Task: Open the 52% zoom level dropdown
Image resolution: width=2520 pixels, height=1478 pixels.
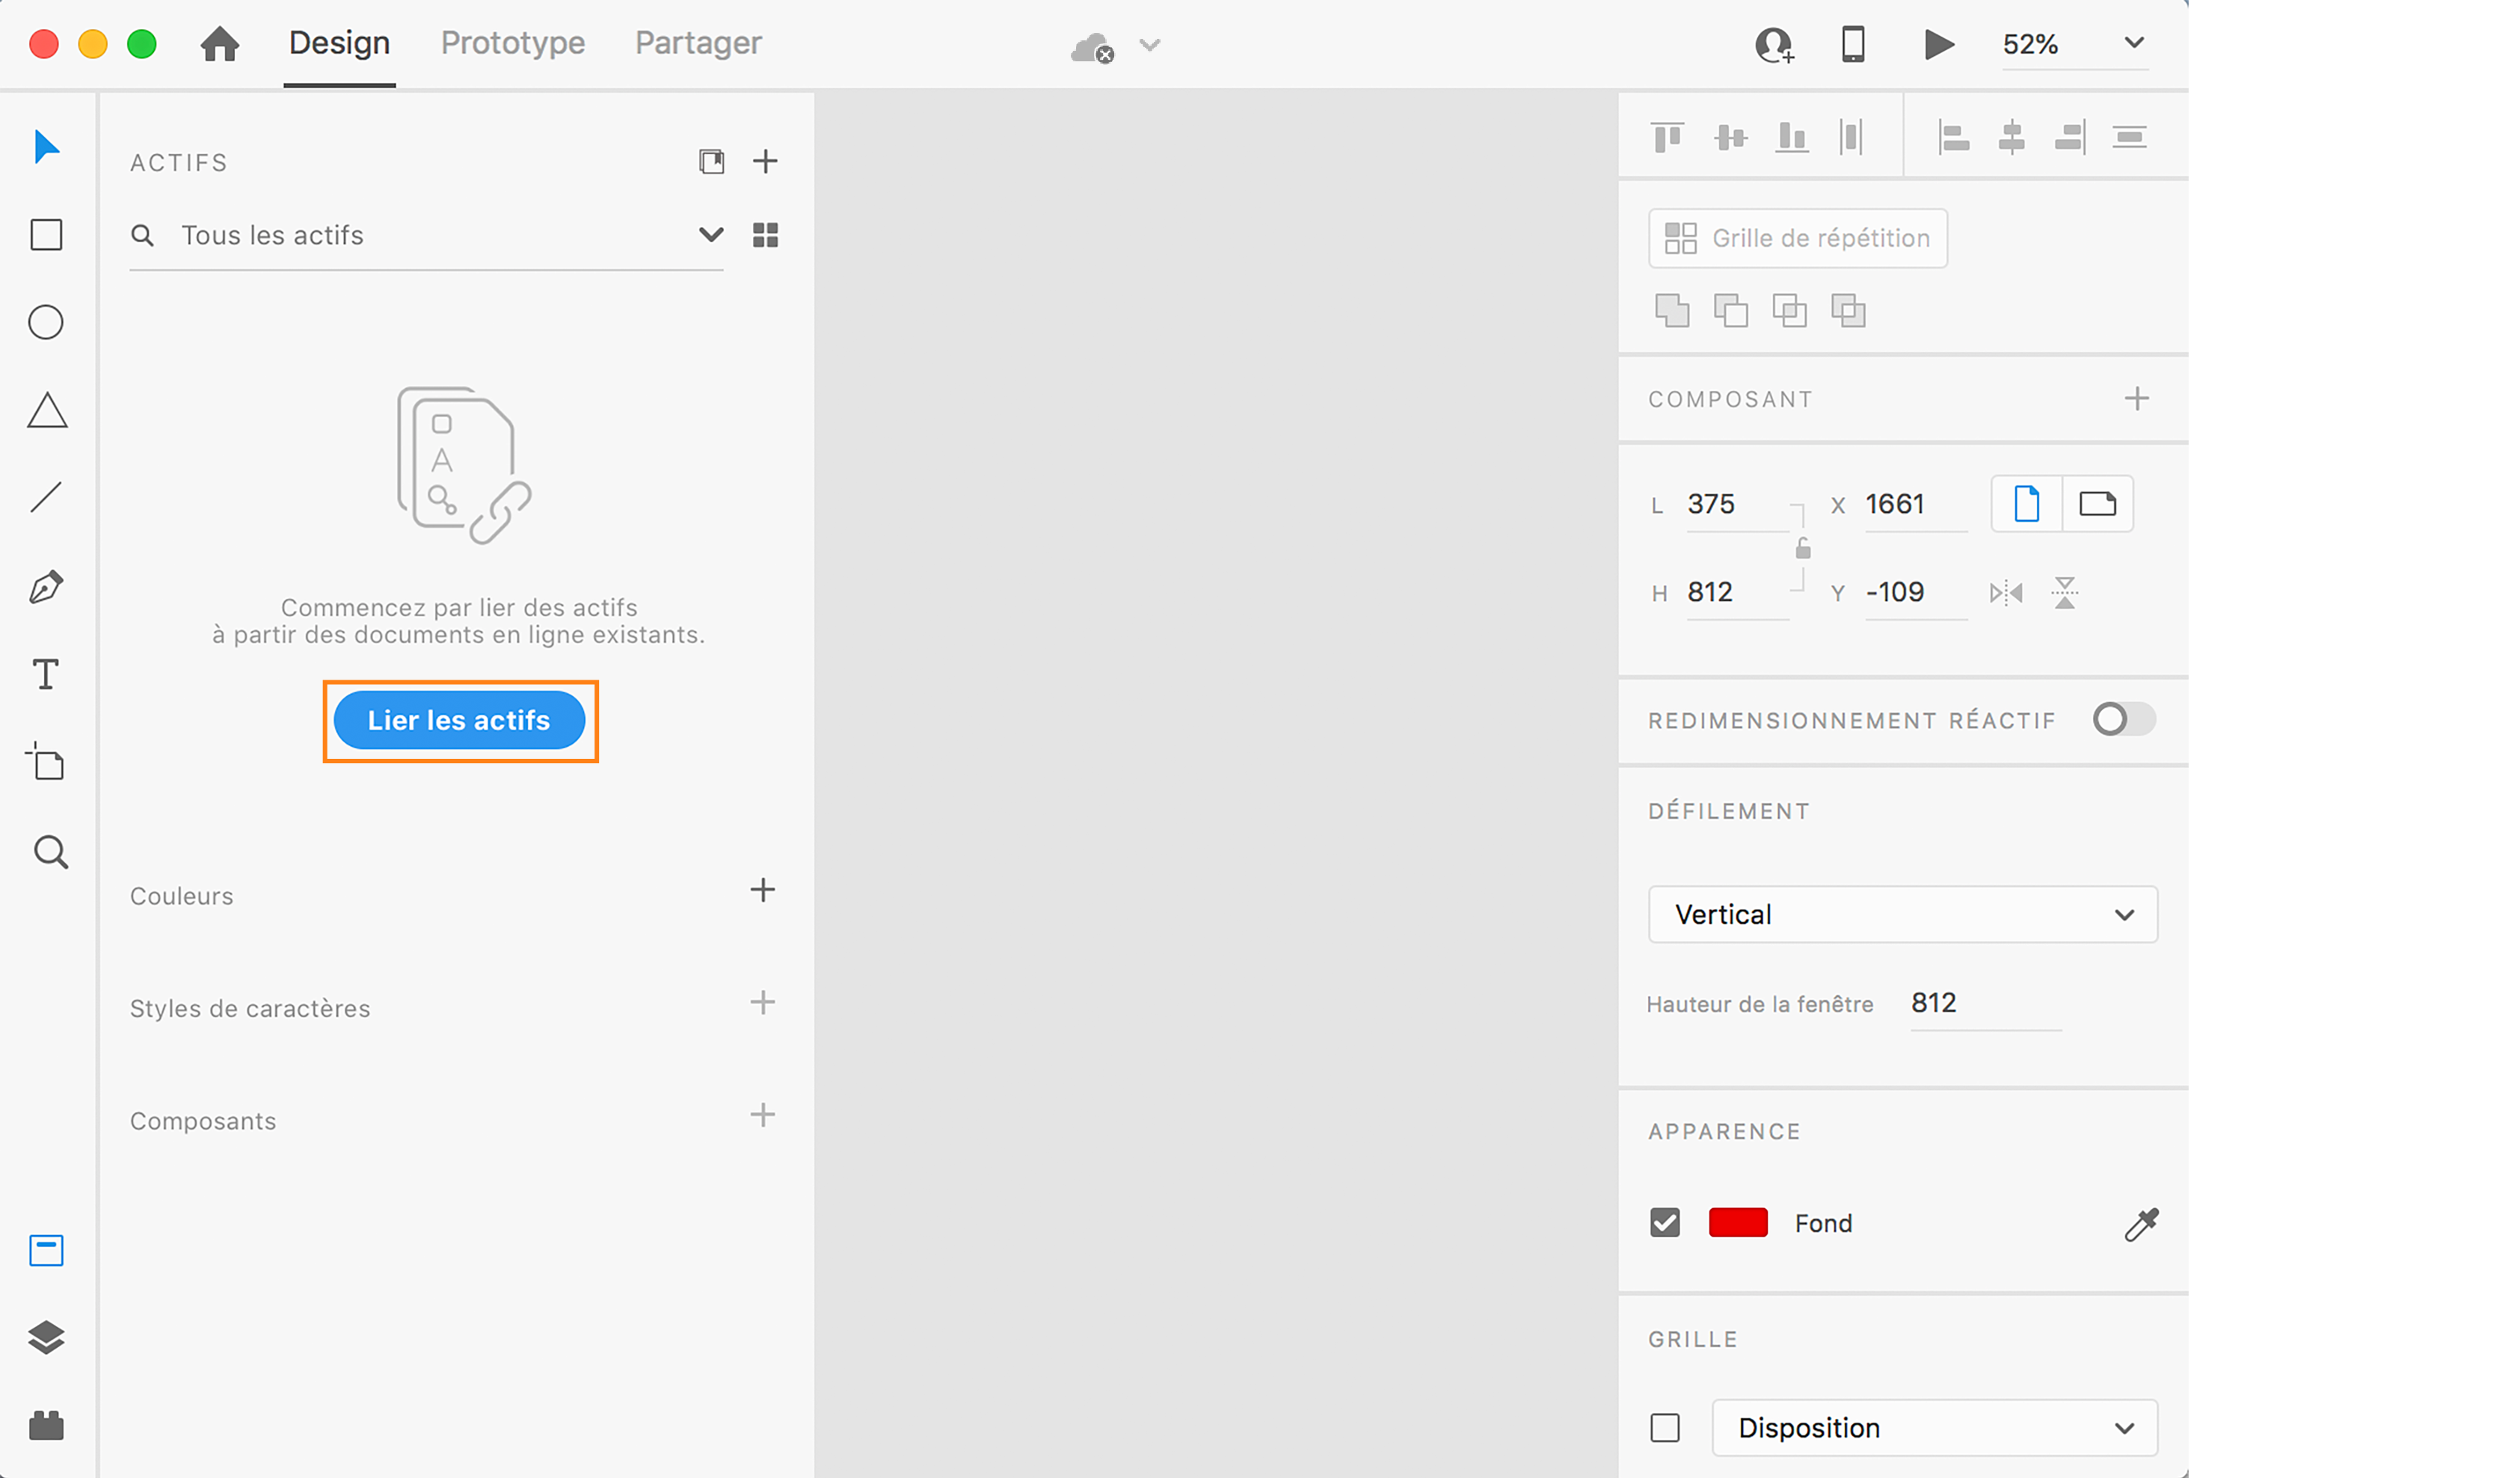Action: pyautogui.click(x=2134, y=43)
